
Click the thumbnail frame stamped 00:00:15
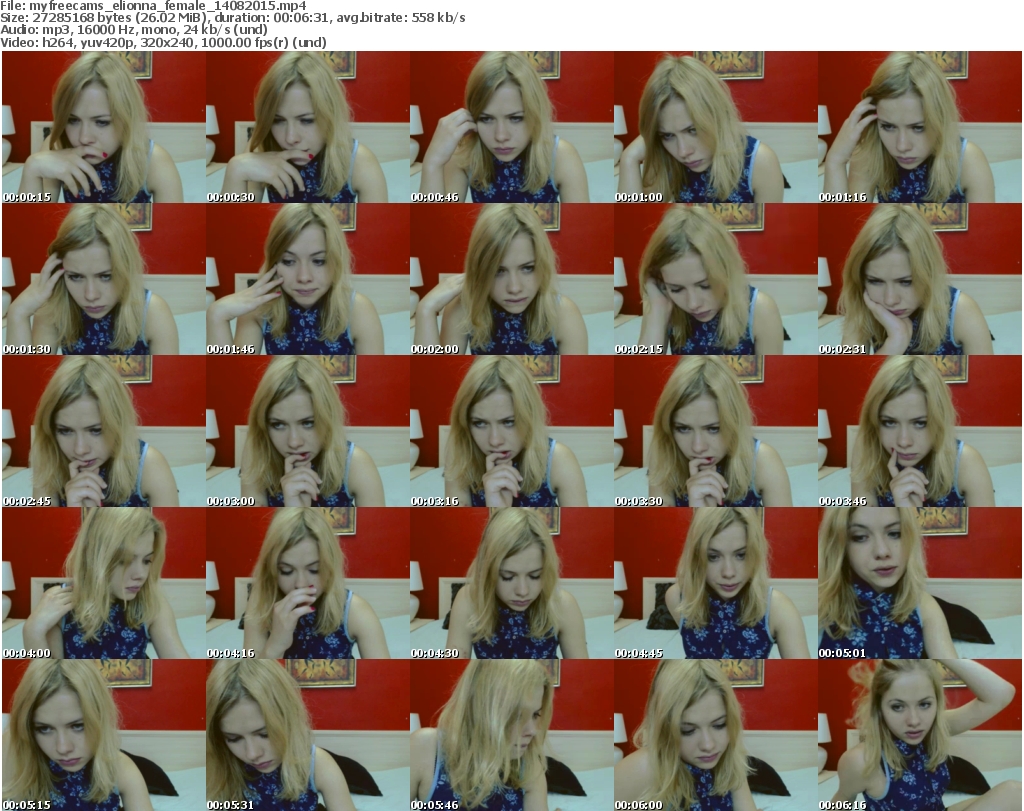point(104,127)
